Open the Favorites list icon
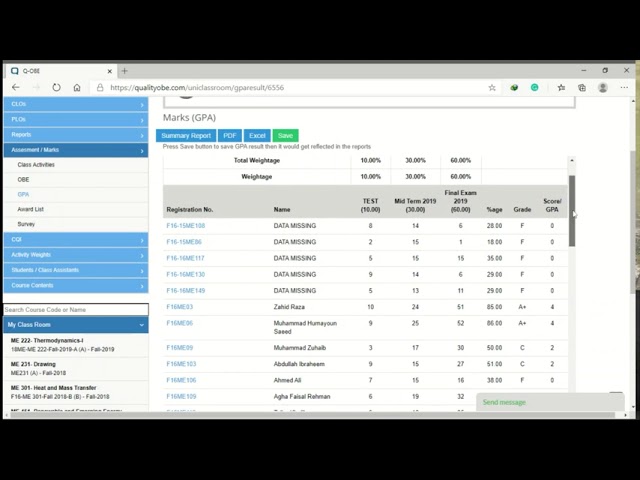This screenshot has height=480, width=640. 562,87
